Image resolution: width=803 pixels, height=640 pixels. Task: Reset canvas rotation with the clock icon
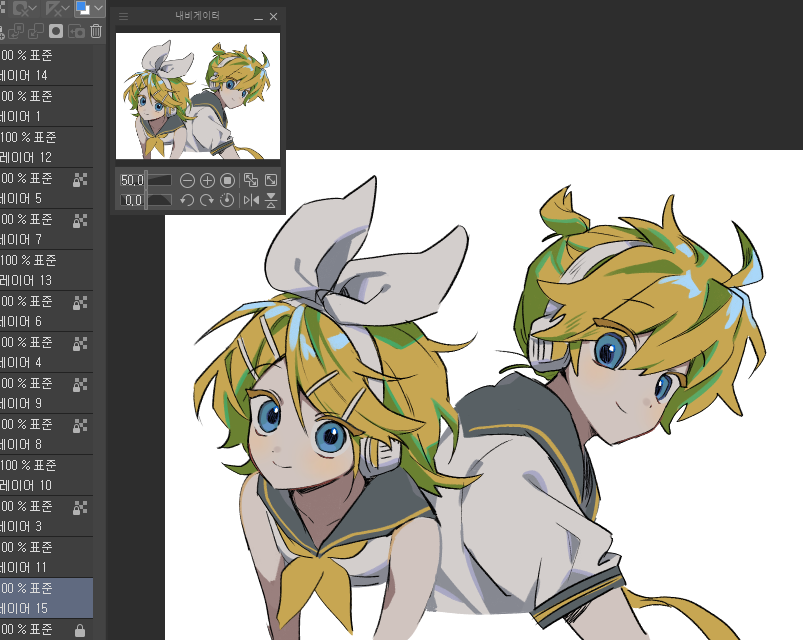tap(228, 200)
